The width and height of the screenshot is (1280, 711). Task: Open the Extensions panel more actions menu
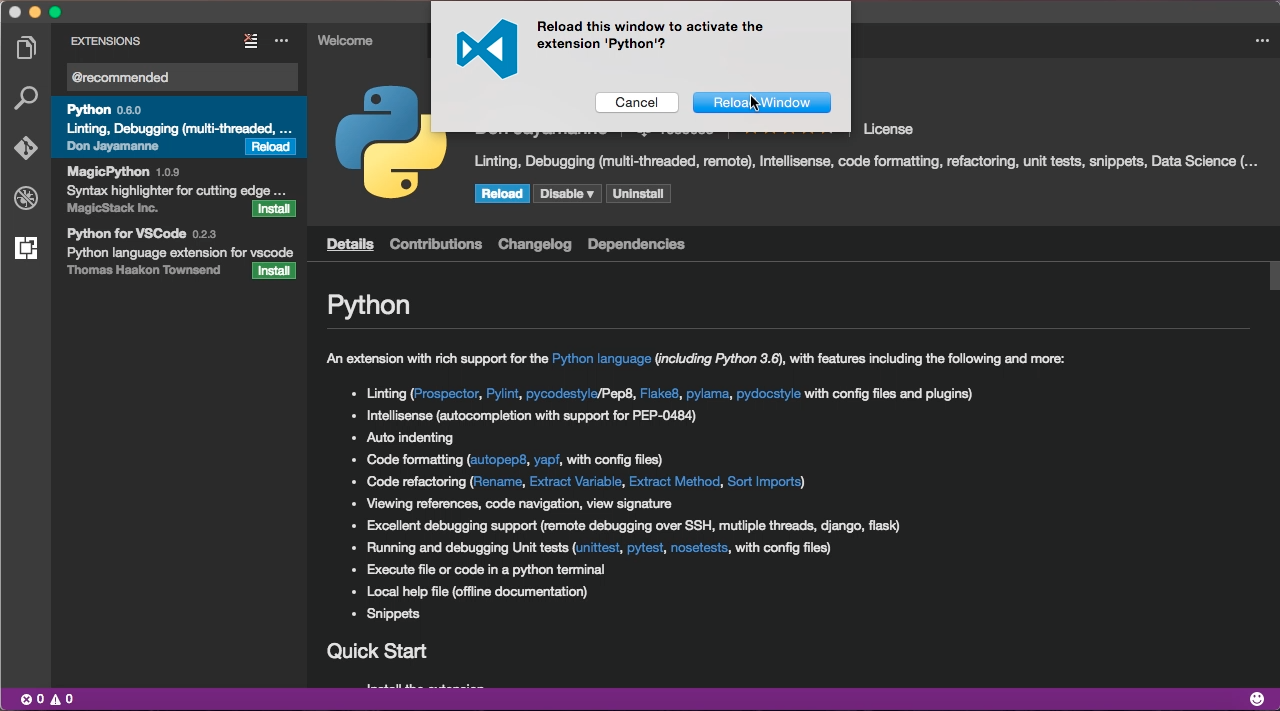coord(281,41)
